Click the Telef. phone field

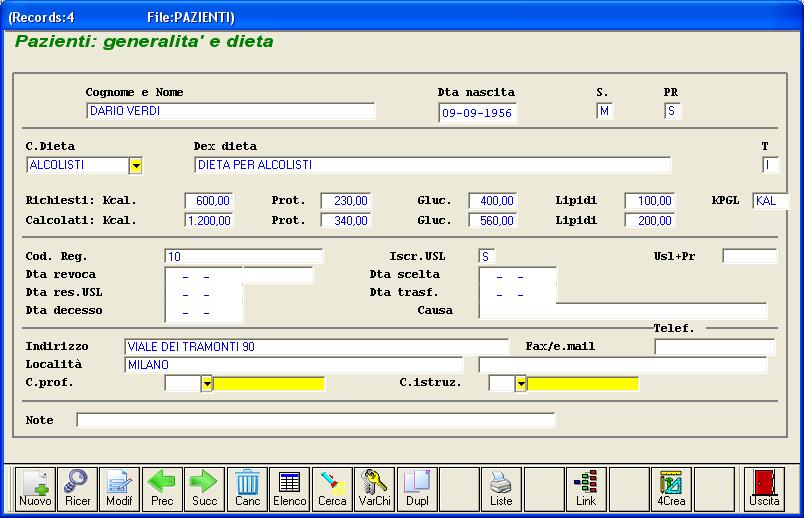coord(715,347)
